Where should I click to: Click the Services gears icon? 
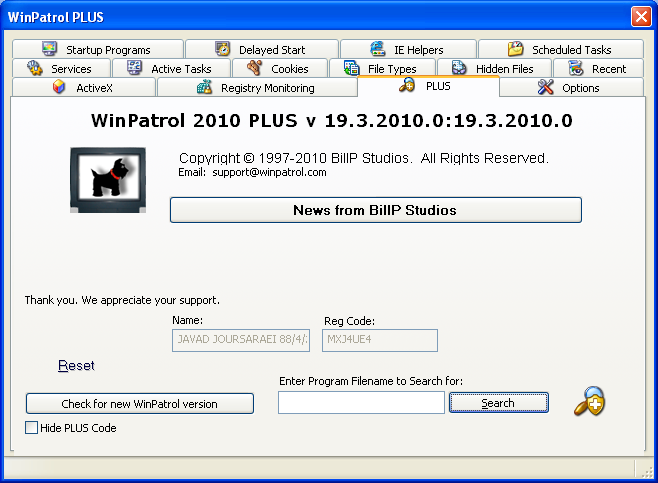[x=35, y=68]
